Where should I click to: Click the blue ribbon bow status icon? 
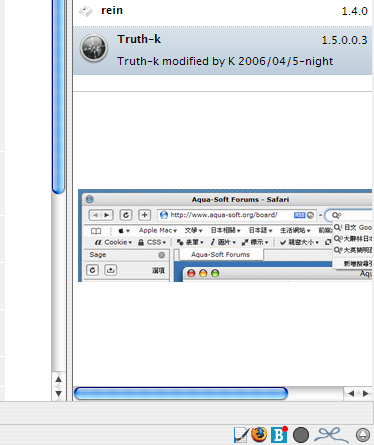tap(331, 435)
